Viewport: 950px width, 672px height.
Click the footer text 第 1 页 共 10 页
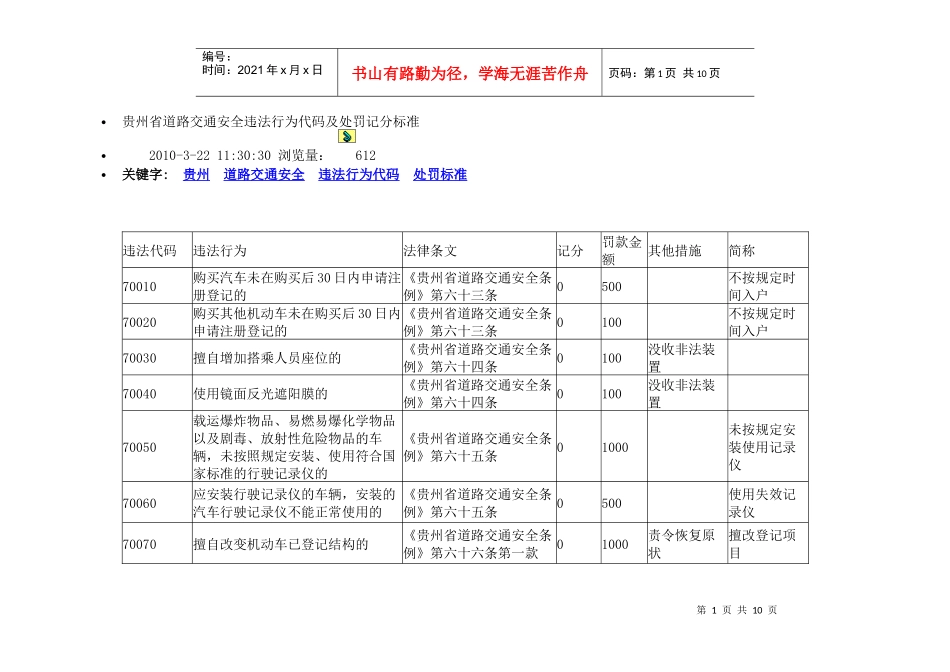(737, 610)
